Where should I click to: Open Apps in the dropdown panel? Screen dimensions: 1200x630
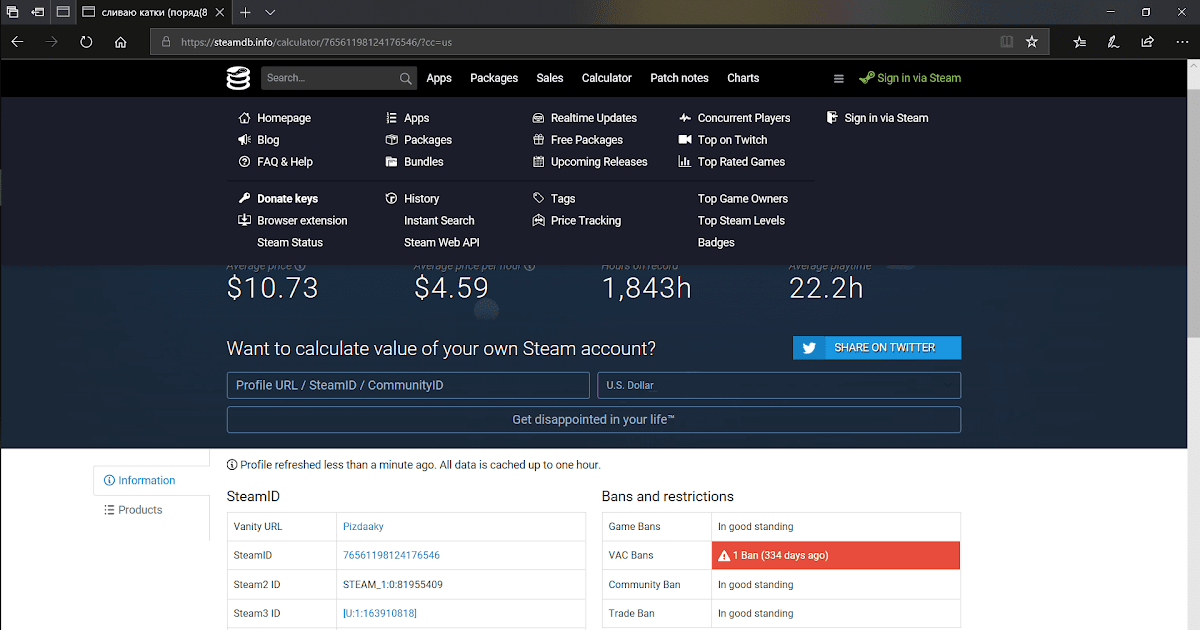[x=407, y=118]
